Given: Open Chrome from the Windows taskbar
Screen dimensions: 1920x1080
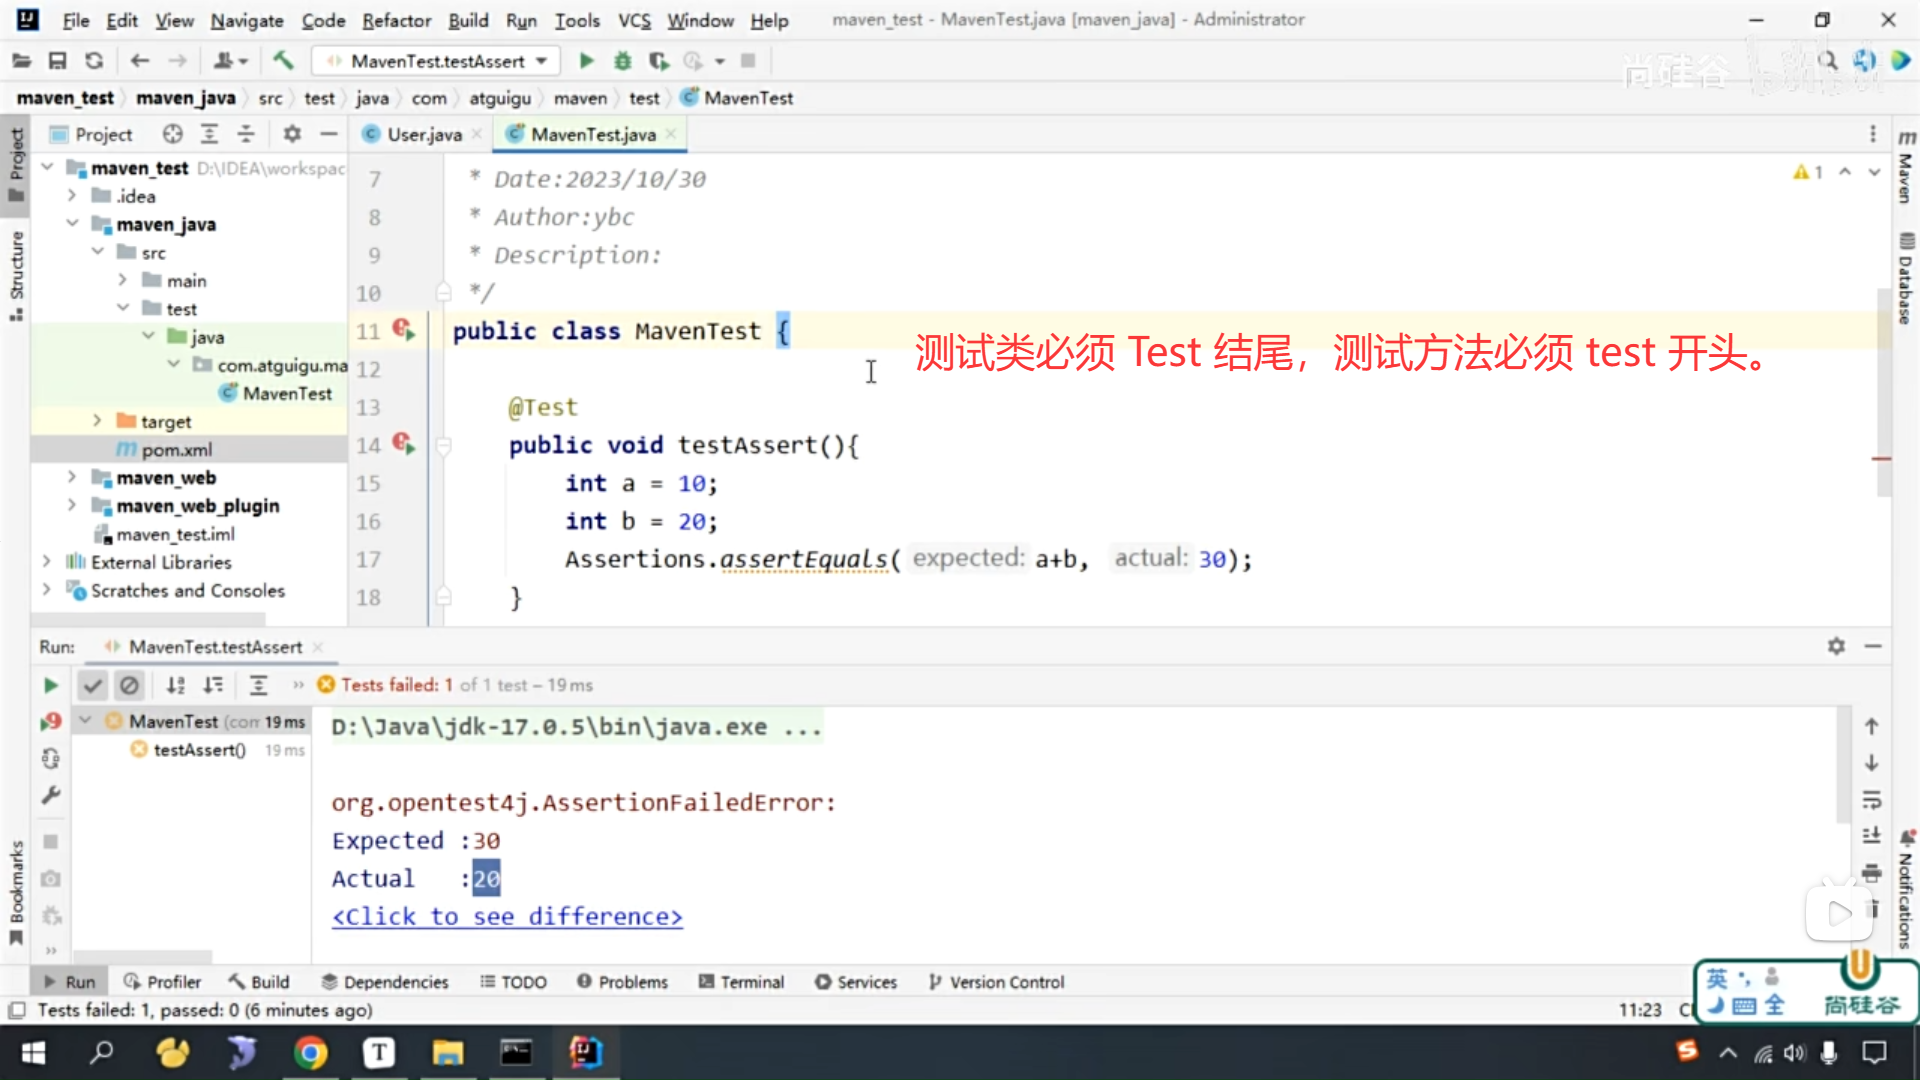Looking at the screenshot, I should pyautogui.click(x=310, y=1052).
